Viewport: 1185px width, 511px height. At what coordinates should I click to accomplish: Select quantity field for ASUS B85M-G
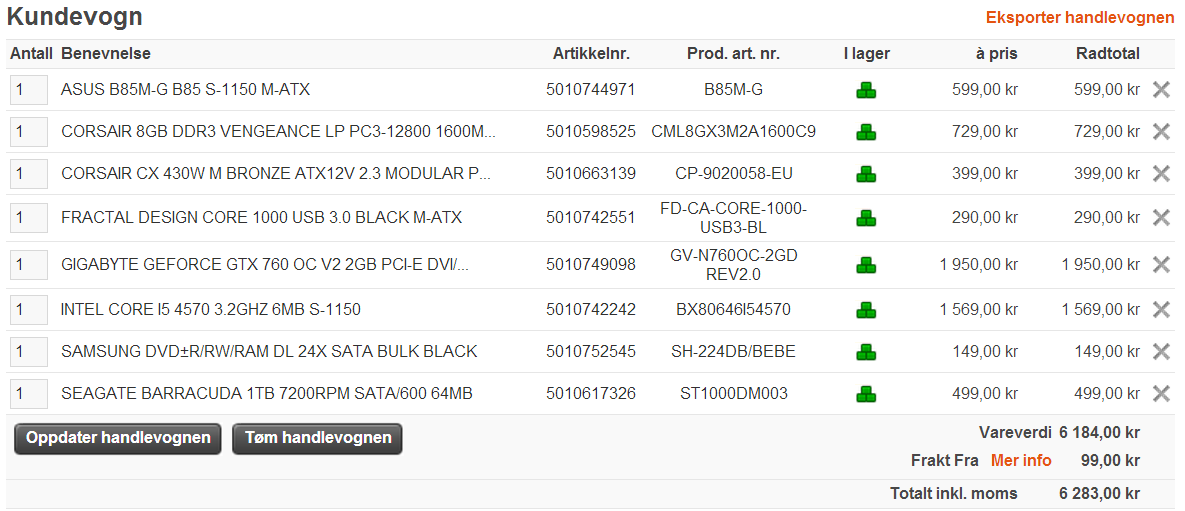(x=29, y=90)
